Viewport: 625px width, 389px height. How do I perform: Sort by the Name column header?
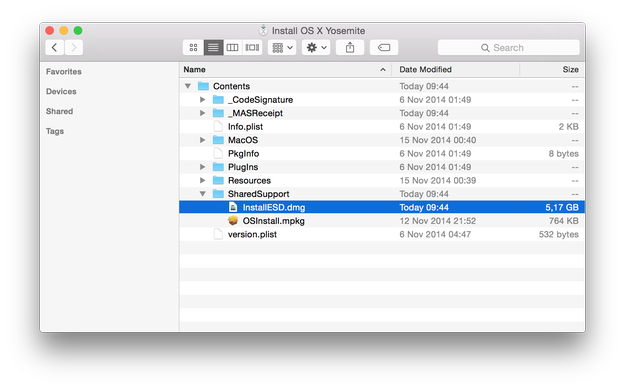click(x=285, y=70)
